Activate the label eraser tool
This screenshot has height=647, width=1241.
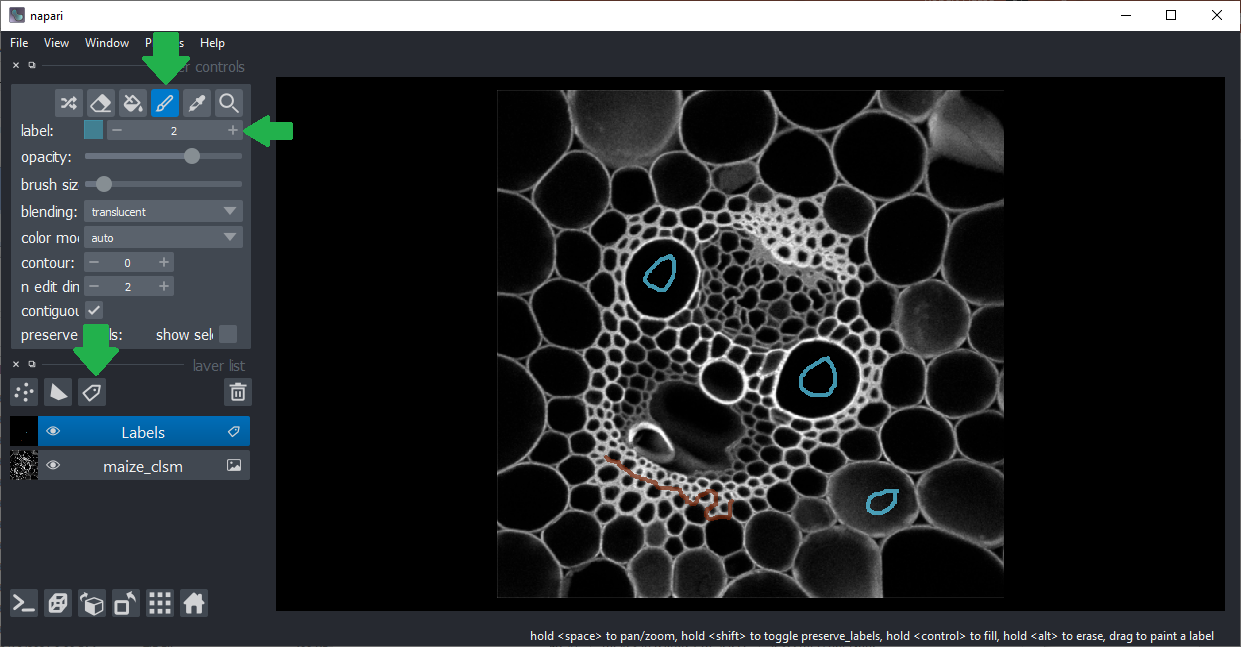coord(100,103)
